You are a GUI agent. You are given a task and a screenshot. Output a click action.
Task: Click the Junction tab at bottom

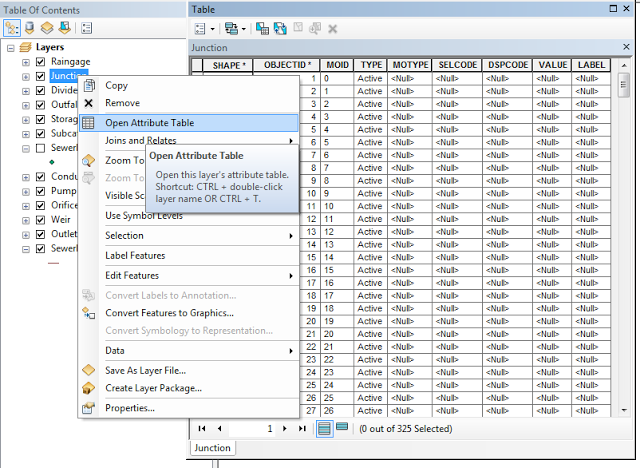[212, 448]
